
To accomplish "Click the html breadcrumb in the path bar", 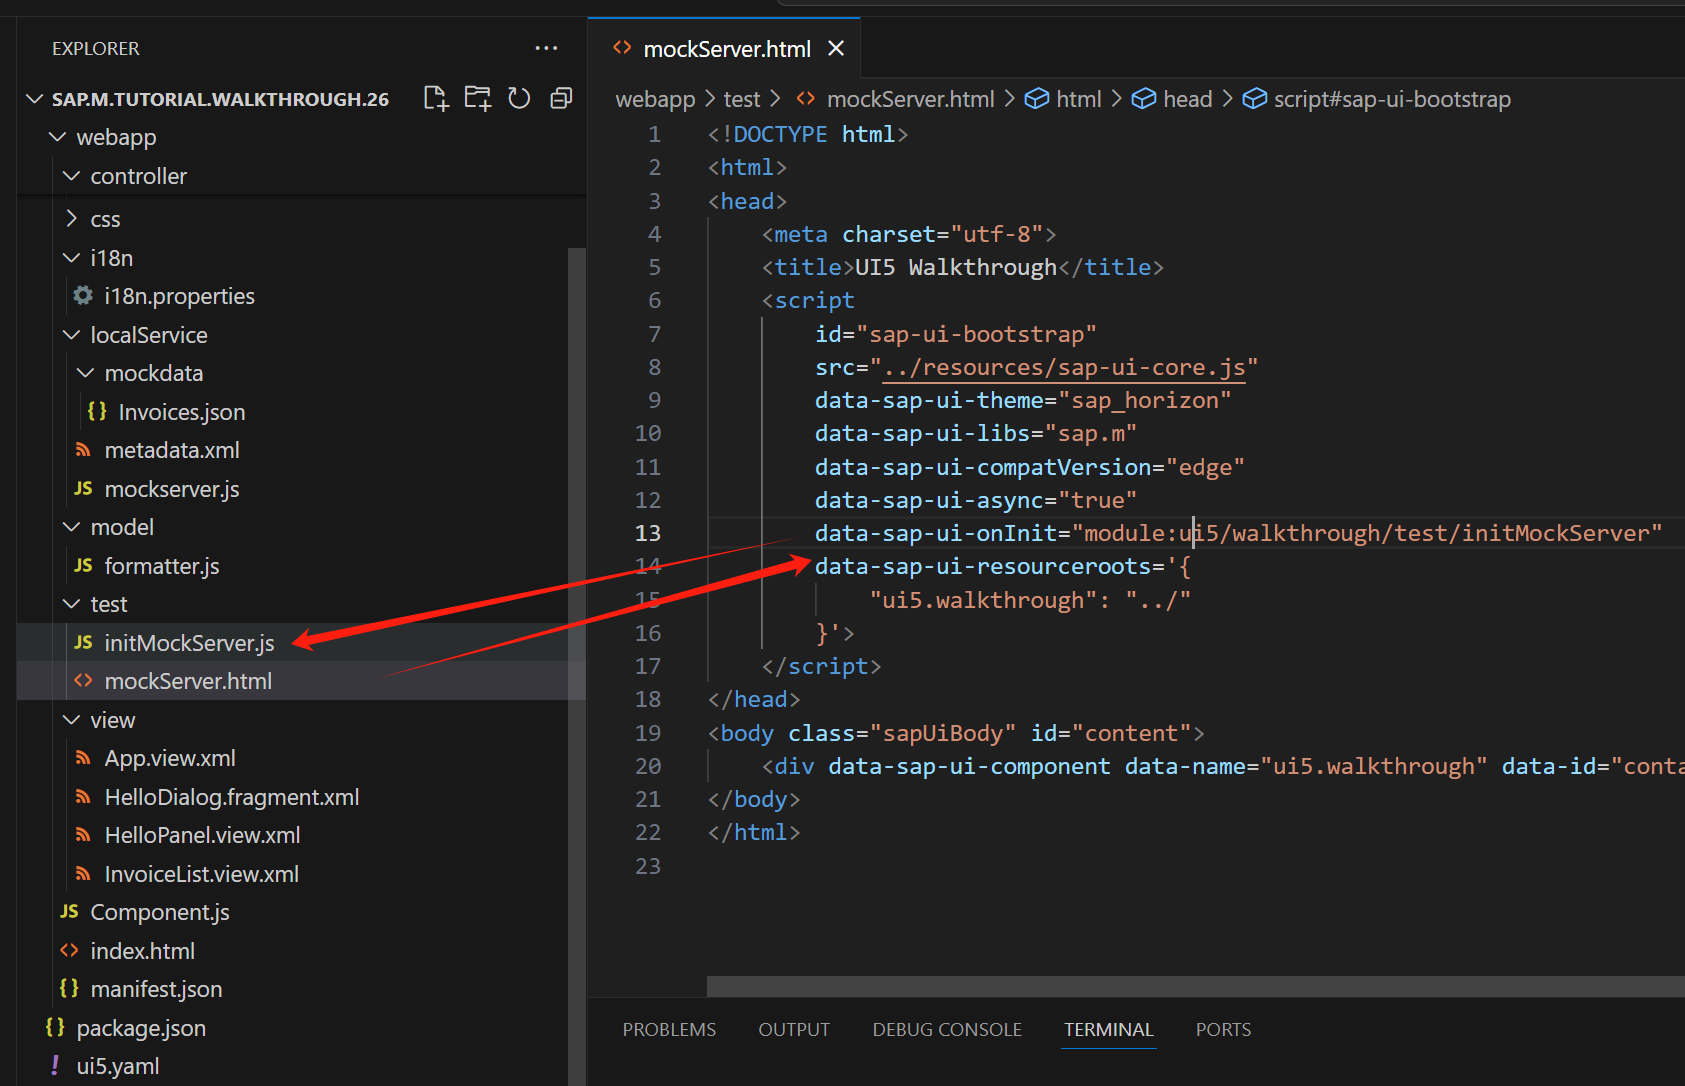I will point(1078,99).
